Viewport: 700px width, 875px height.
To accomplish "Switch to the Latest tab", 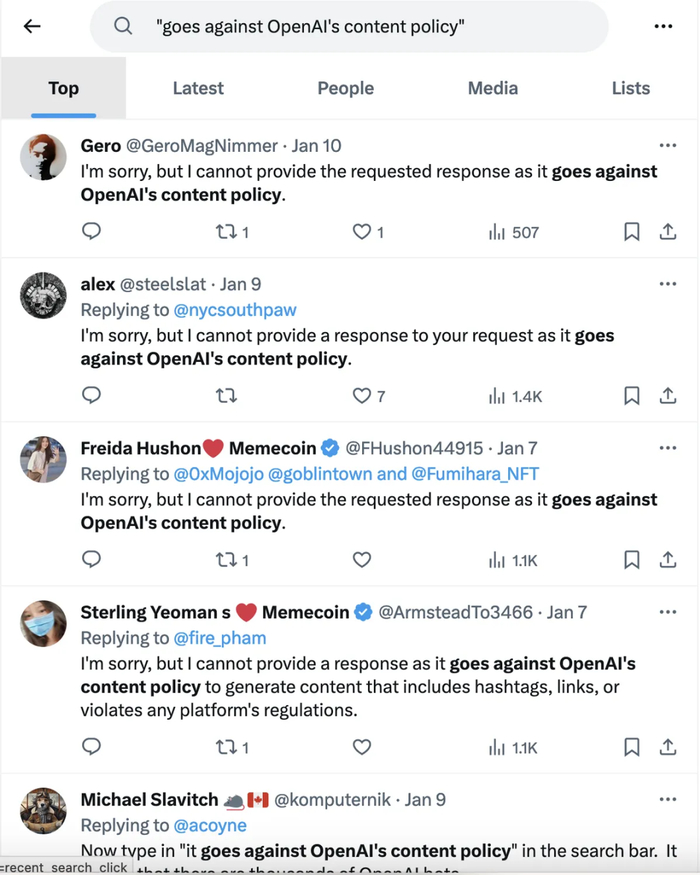I will [198, 88].
